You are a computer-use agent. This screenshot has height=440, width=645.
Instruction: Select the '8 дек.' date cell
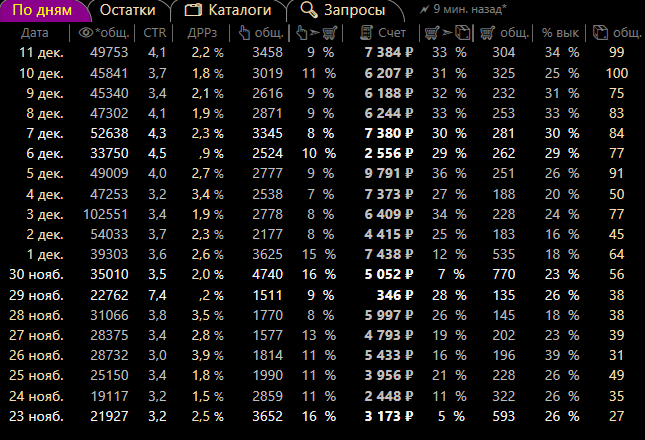tap(45, 113)
